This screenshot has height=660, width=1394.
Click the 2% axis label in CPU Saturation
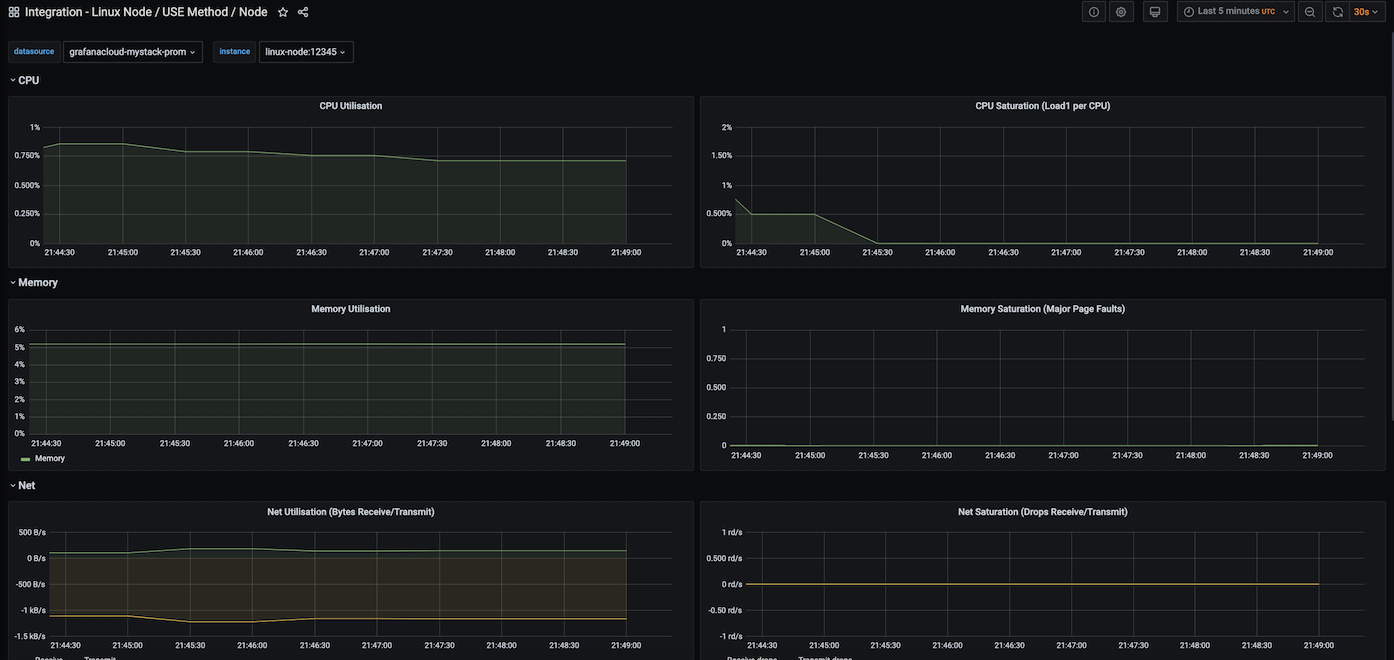point(727,128)
